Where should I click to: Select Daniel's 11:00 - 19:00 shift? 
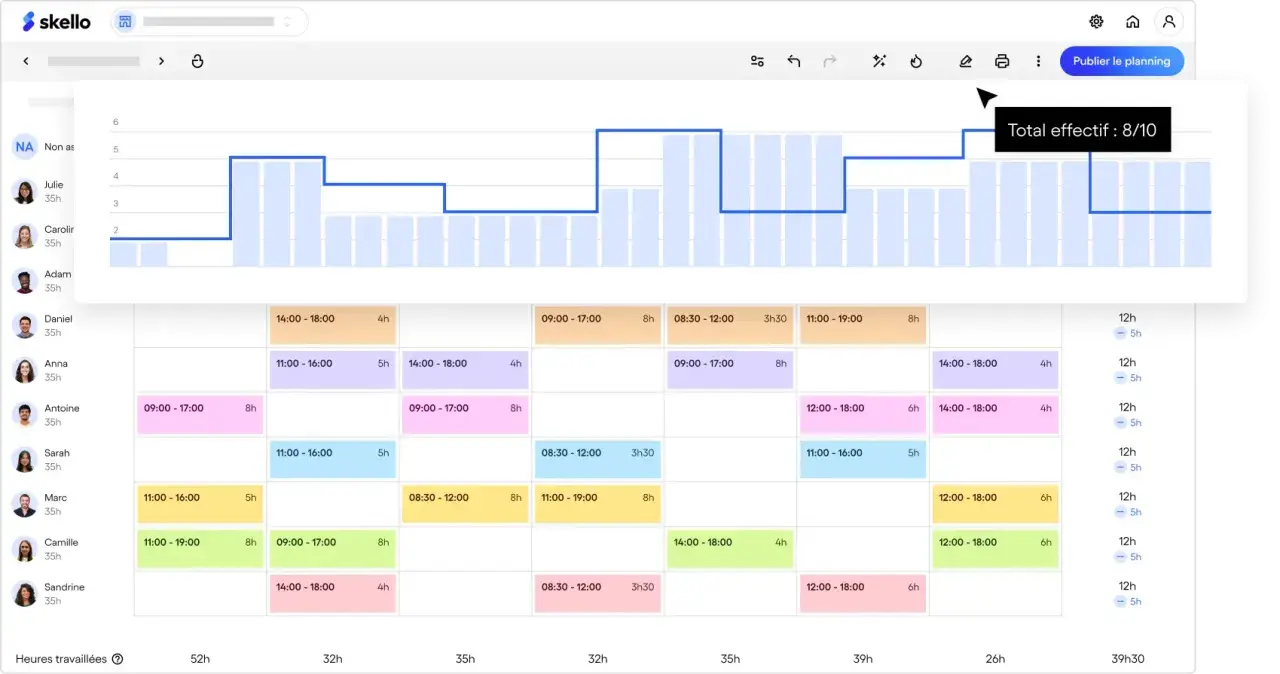point(863,325)
